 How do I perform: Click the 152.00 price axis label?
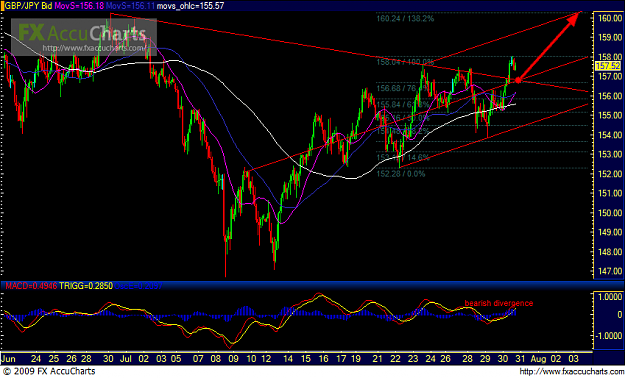[x=610, y=174]
